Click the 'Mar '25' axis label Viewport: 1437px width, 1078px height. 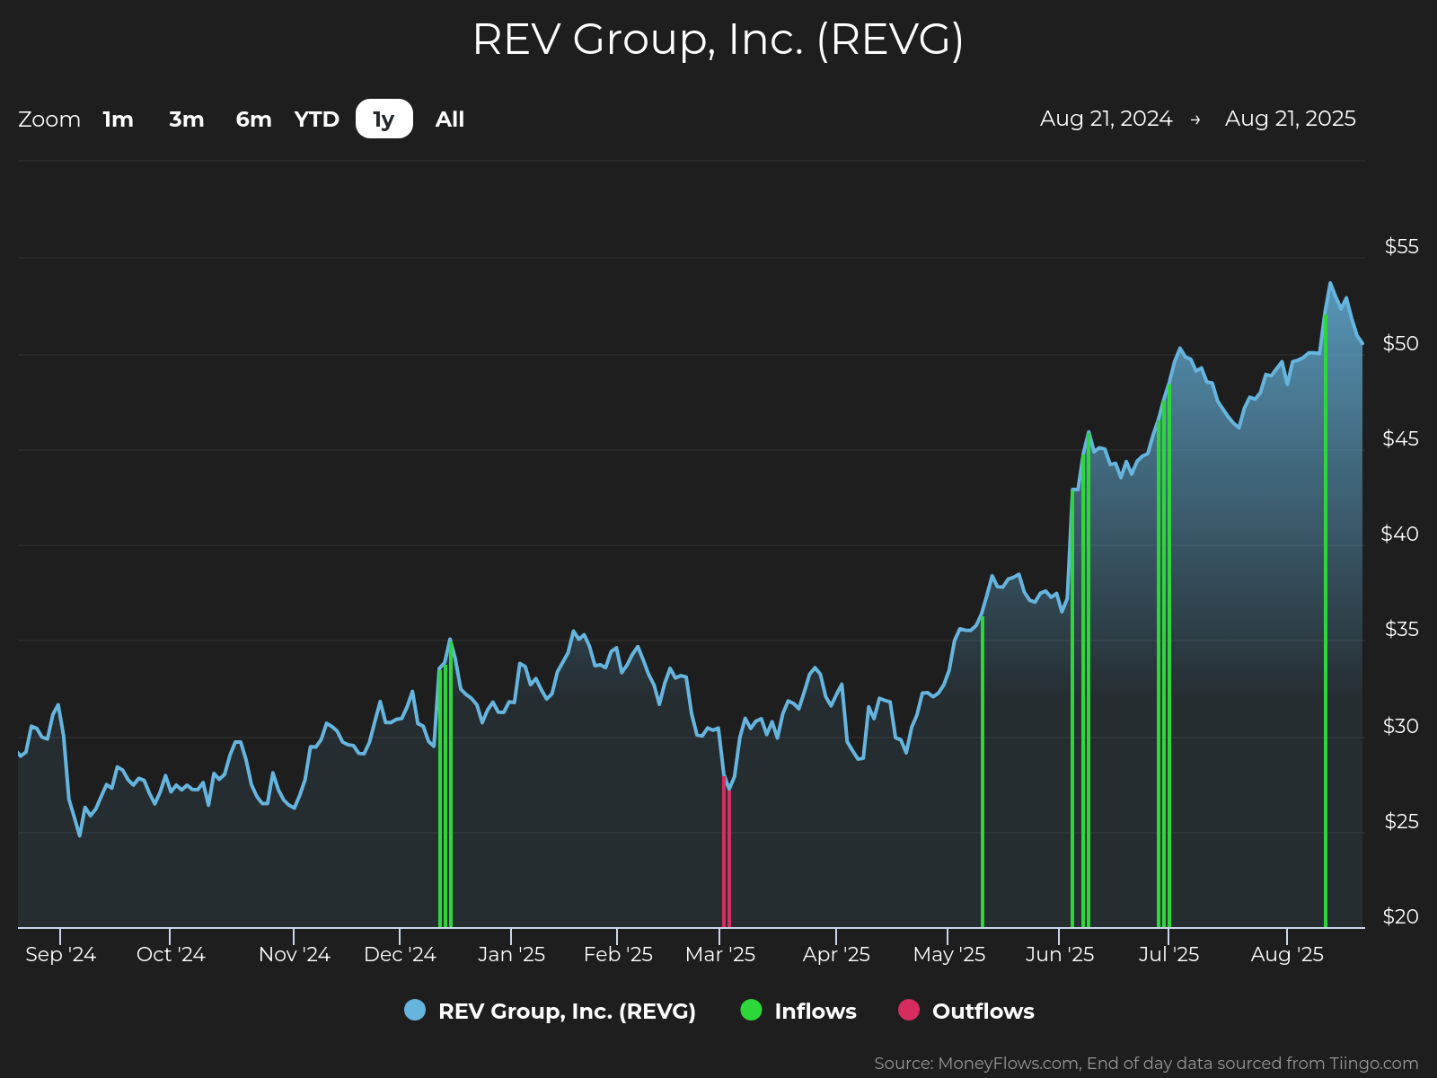pos(720,954)
